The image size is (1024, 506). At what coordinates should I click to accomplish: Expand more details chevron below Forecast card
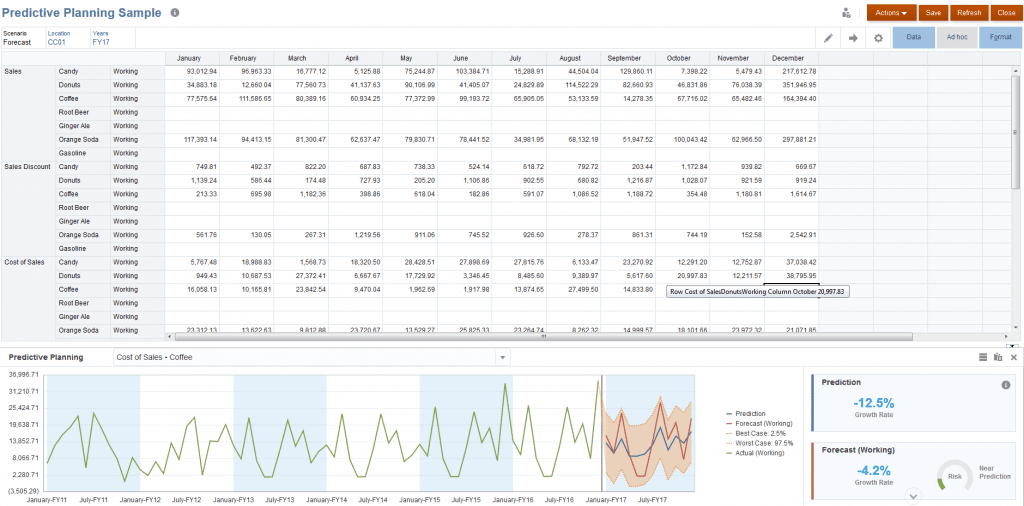(x=912, y=495)
